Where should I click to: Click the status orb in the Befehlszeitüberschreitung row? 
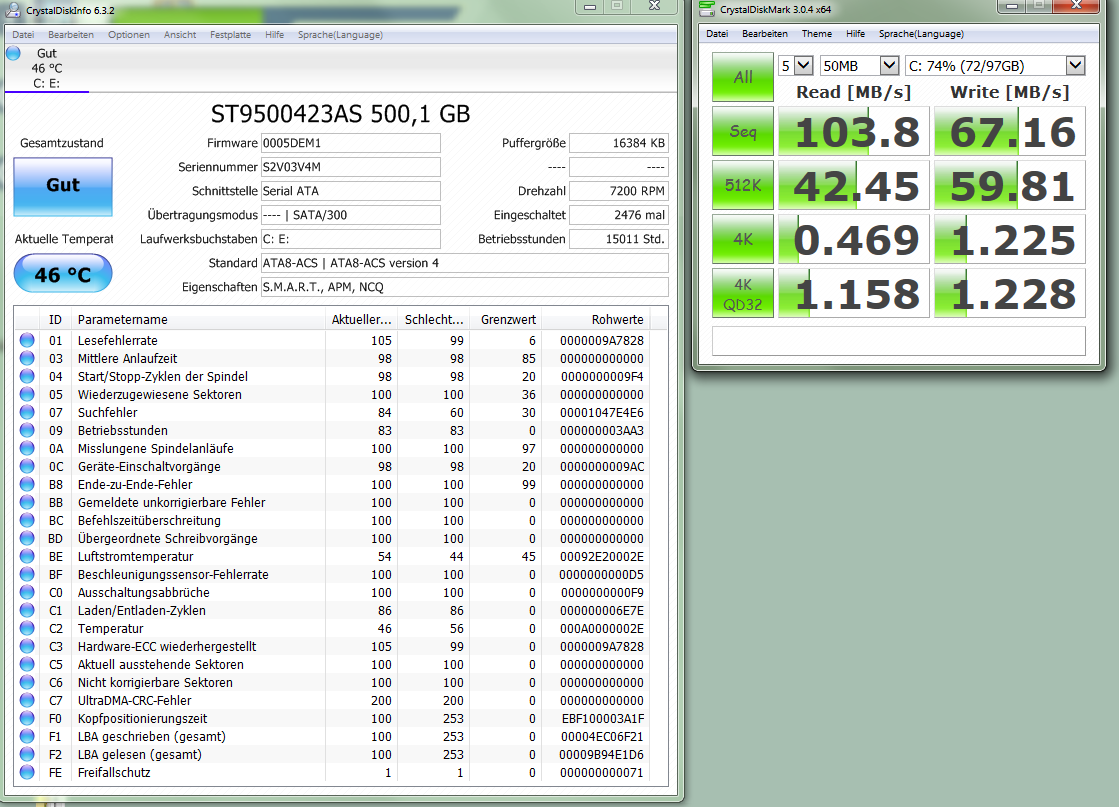pyautogui.click(x=27, y=520)
